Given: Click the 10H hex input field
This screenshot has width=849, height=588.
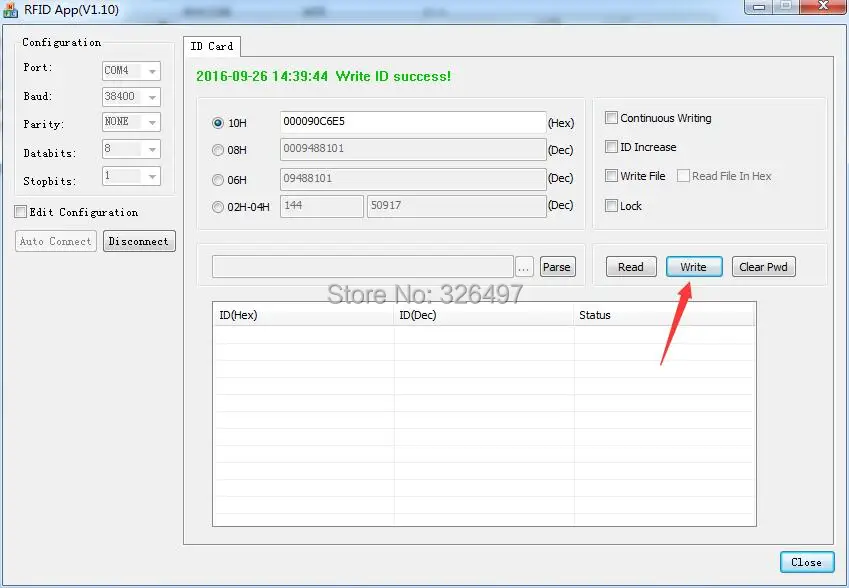Looking at the screenshot, I should point(413,122).
